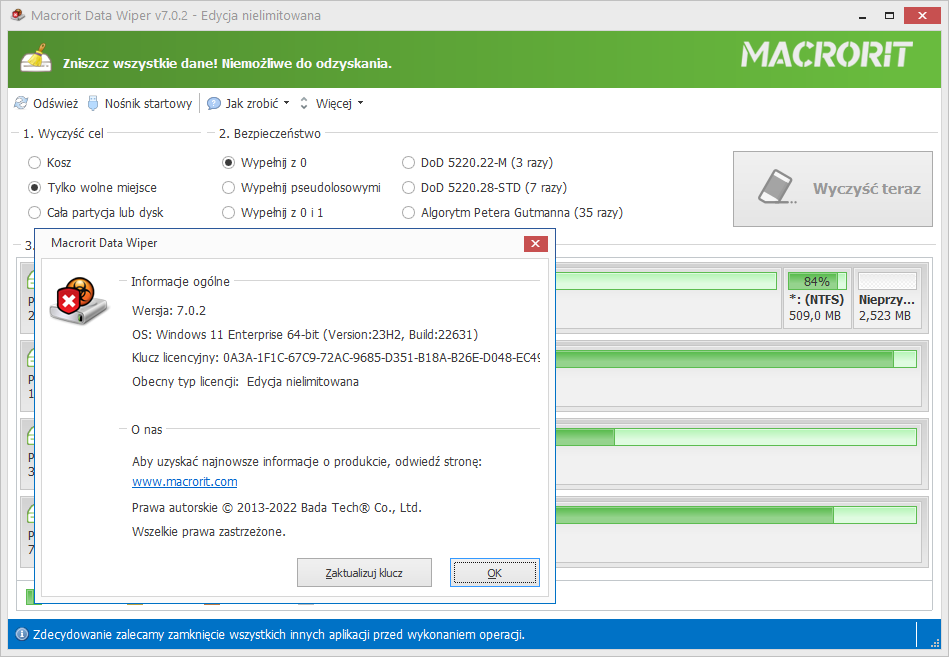
Task: Click the broom disk icon in green banner
Action: (36, 58)
